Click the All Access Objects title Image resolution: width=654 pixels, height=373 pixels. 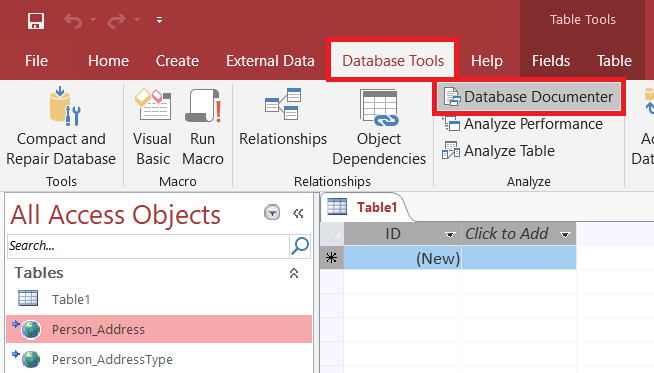115,215
